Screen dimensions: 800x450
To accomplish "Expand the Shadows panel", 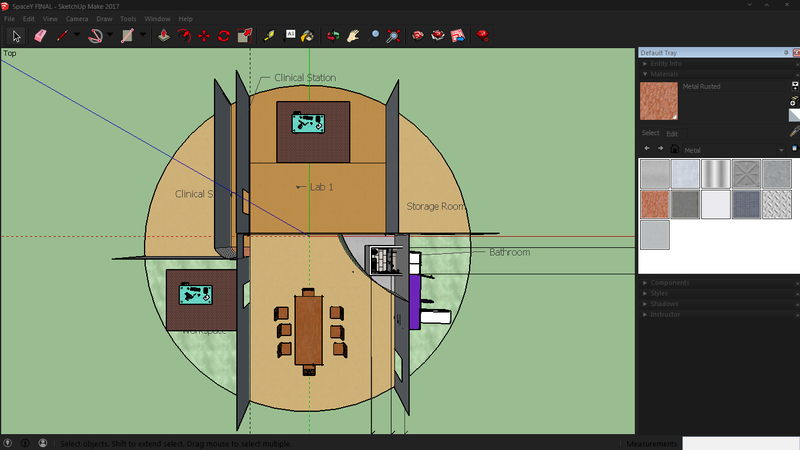I will point(664,304).
